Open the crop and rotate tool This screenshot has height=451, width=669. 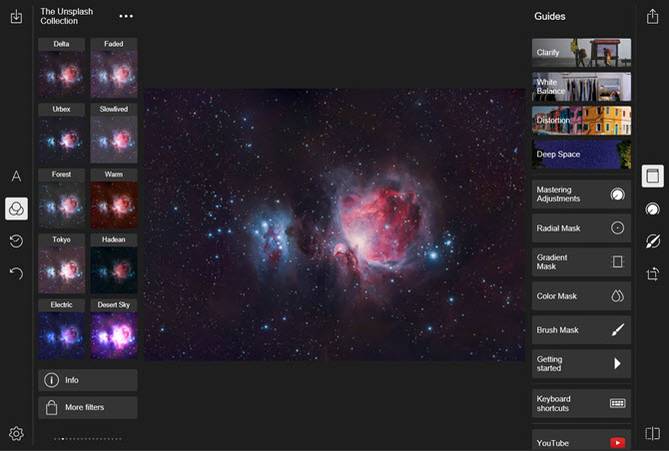(652, 274)
